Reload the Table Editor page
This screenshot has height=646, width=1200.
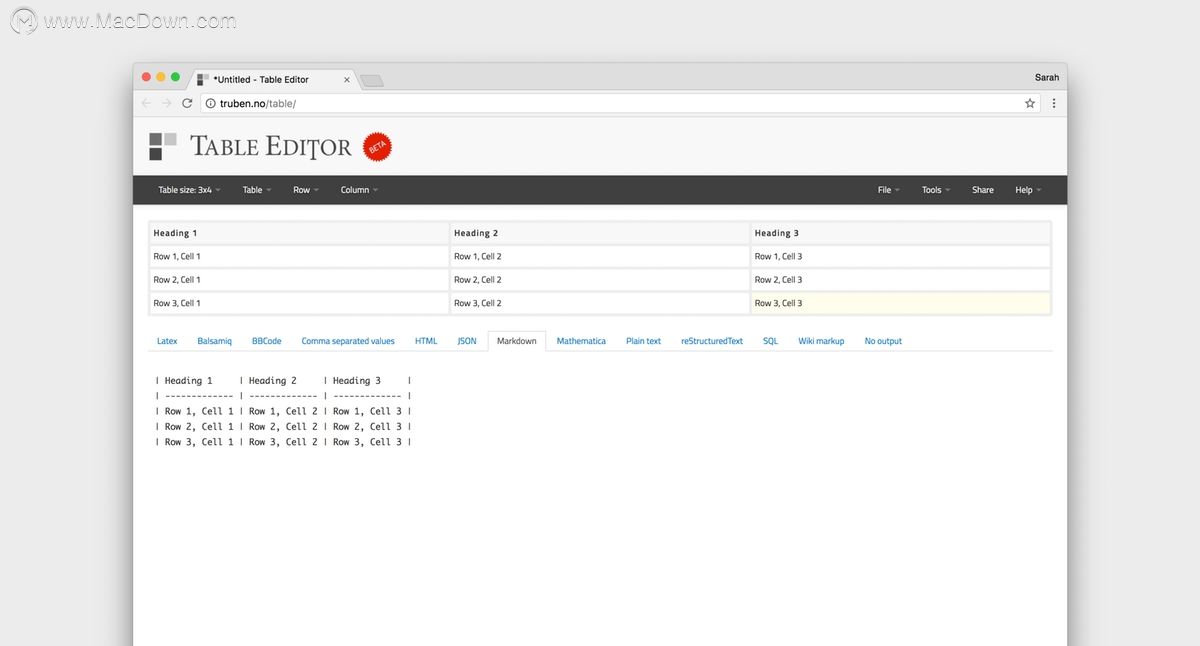coord(187,103)
